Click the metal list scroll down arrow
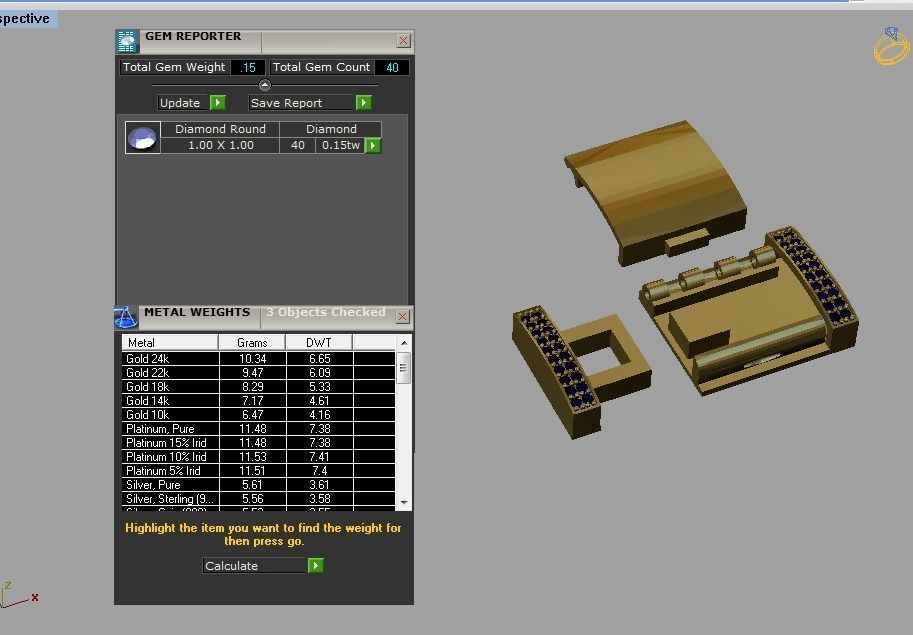This screenshot has height=635, width=913. [404, 502]
